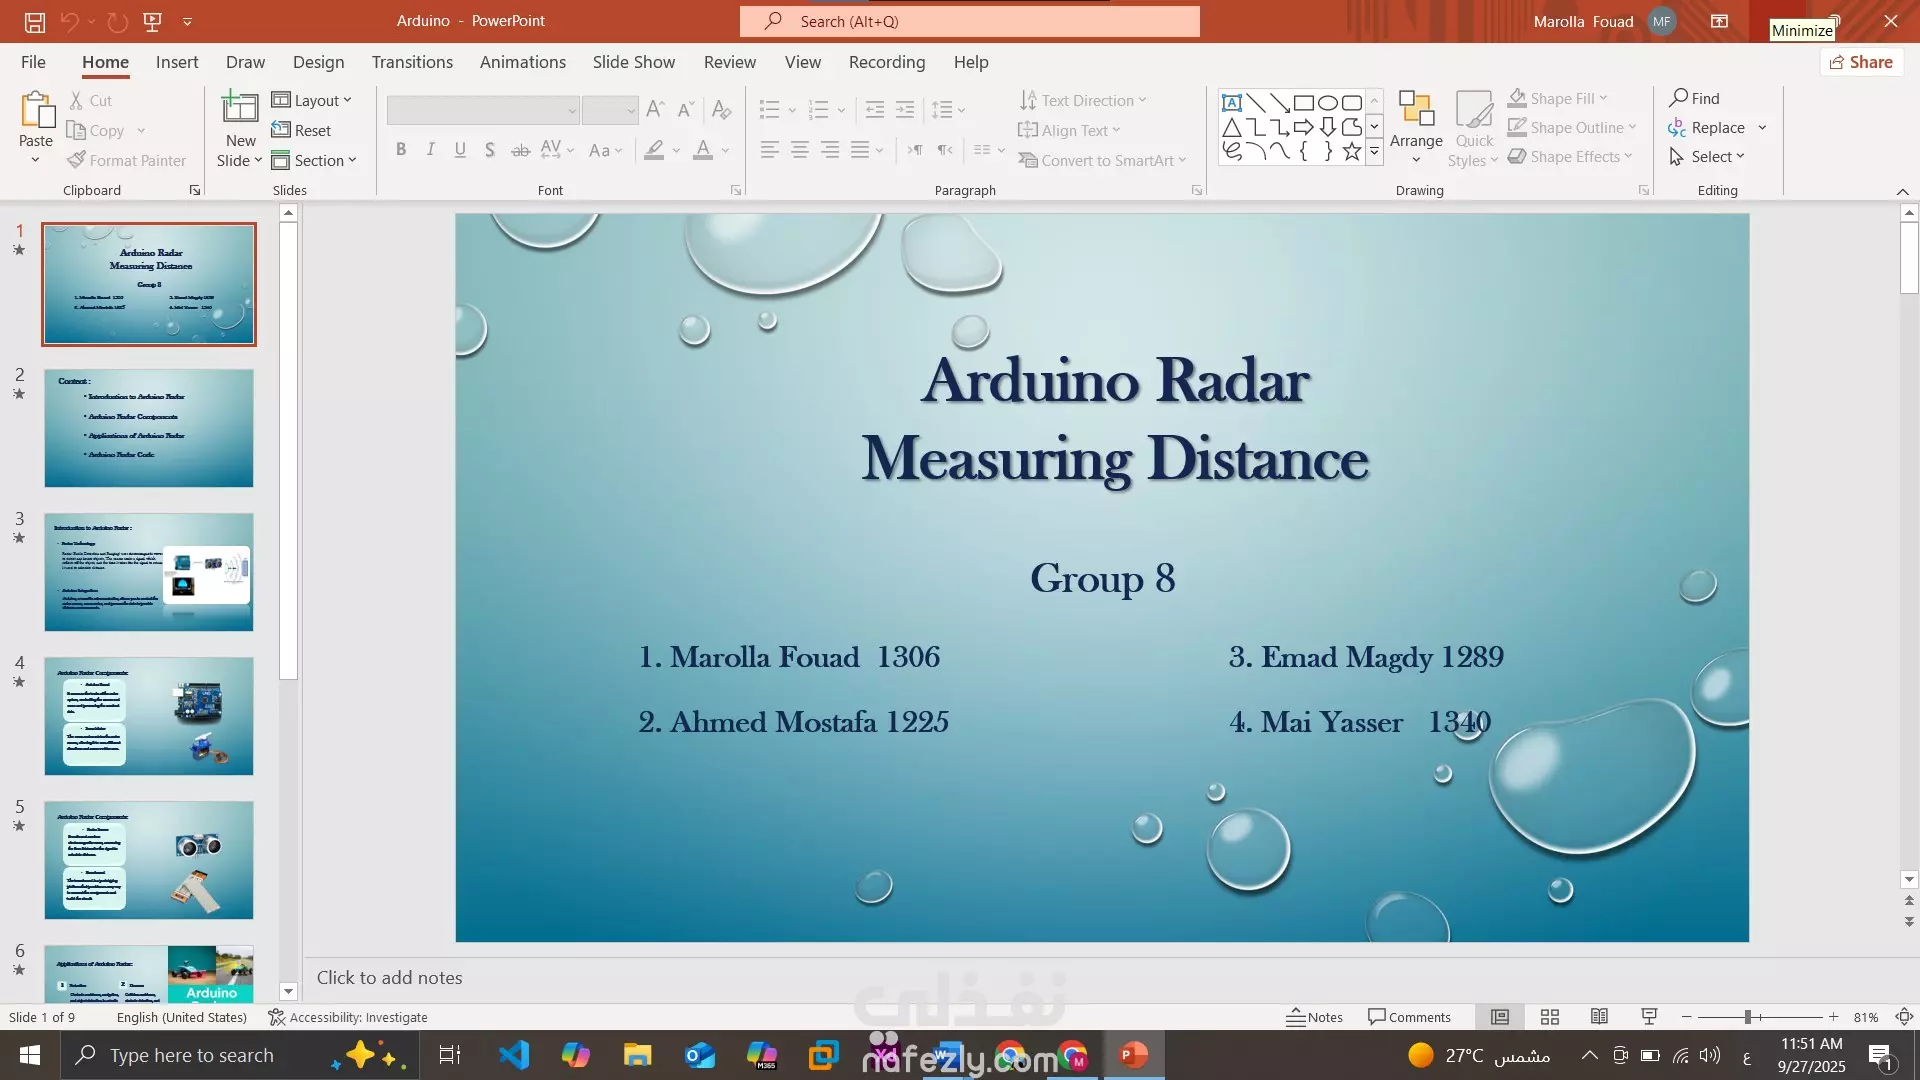Decrease the list indent level
The height and width of the screenshot is (1080, 1920).
pyautogui.click(x=874, y=109)
